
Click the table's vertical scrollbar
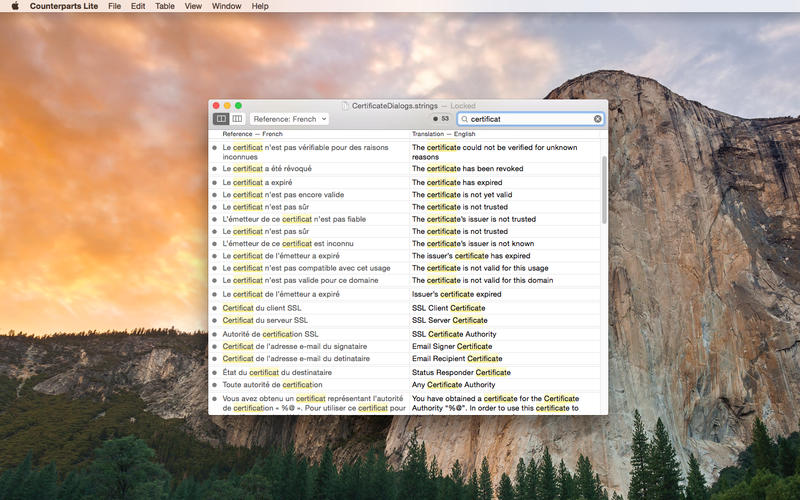point(604,190)
